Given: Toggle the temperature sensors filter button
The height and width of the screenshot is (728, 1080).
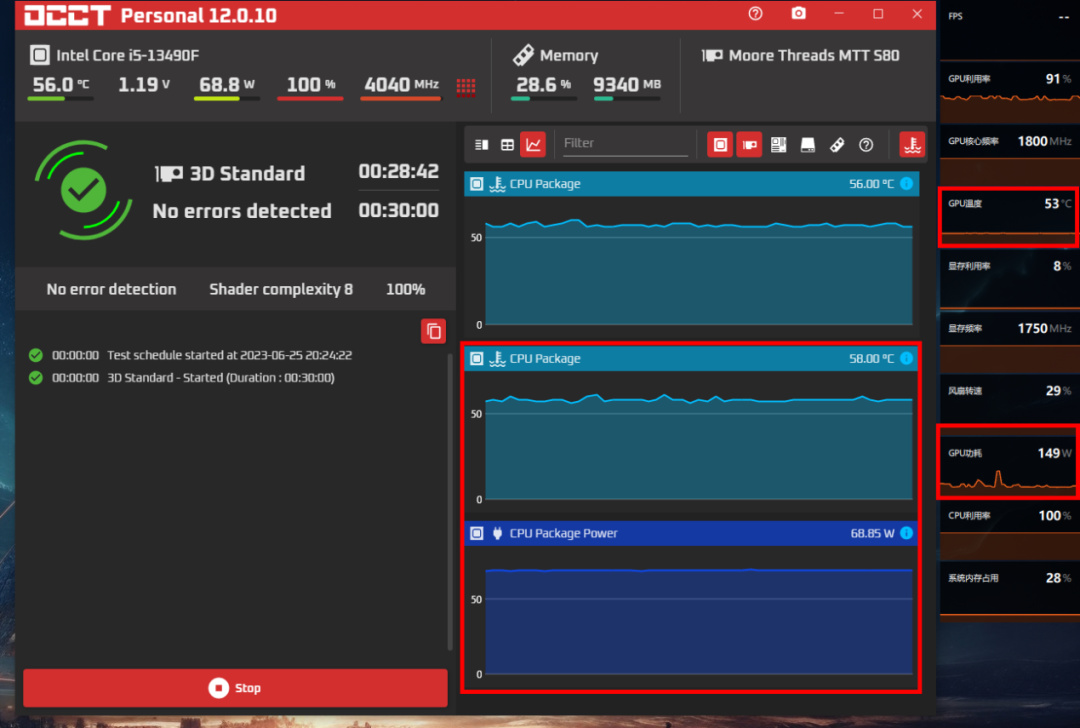Looking at the screenshot, I should point(913,145).
